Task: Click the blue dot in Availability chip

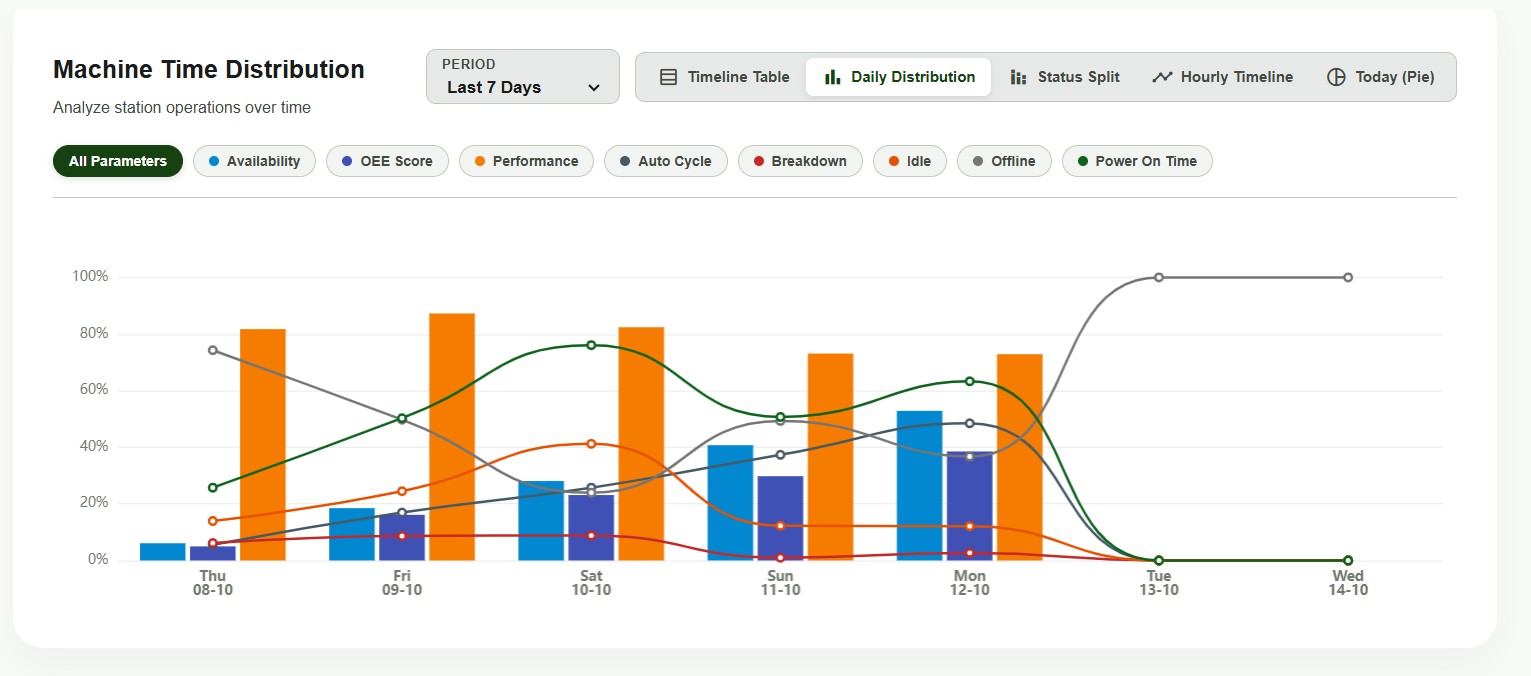Action: point(214,161)
